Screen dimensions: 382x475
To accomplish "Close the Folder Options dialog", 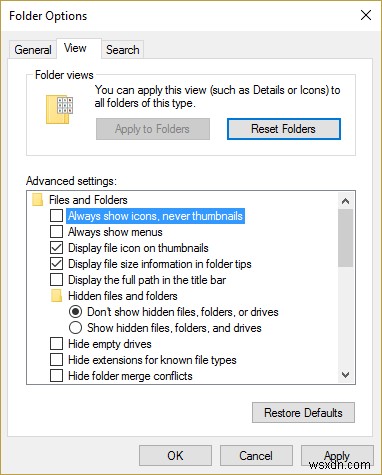I will point(366,15).
